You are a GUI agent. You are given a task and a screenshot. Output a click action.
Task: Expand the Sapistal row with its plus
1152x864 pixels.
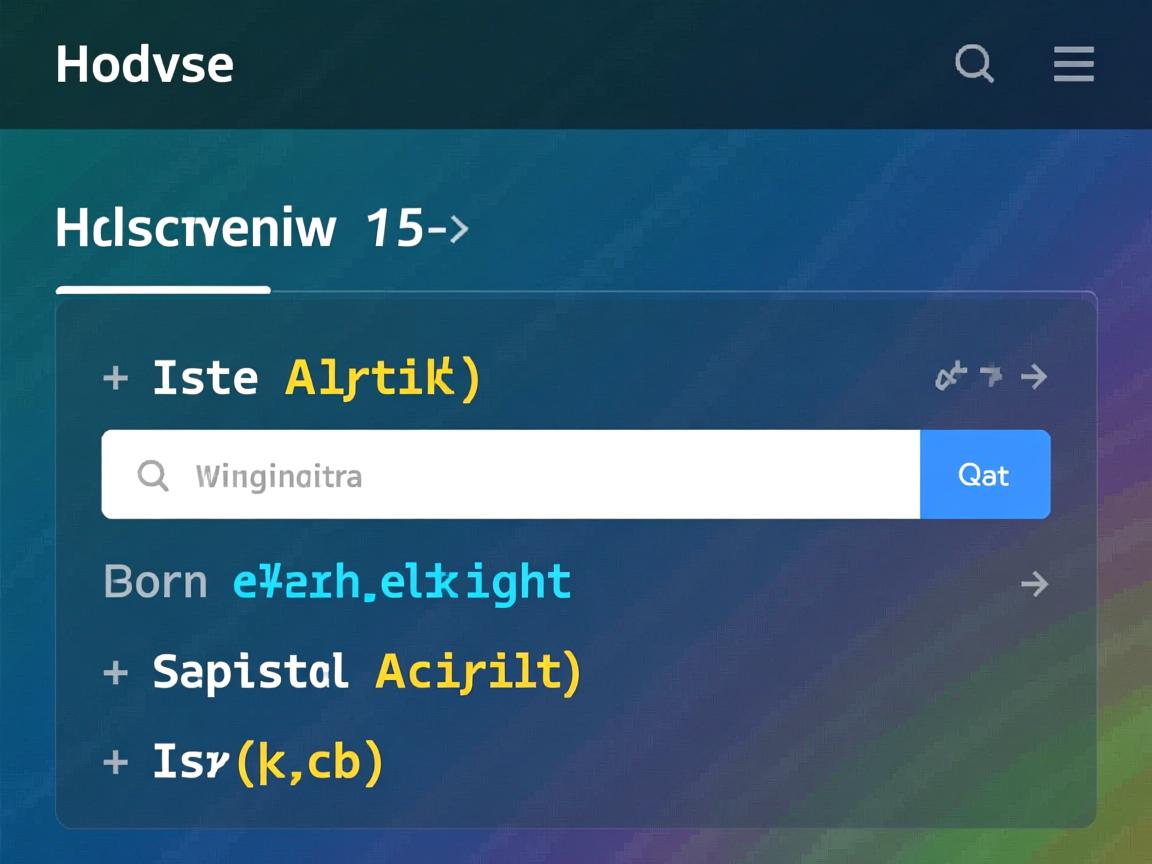coord(115,672)
